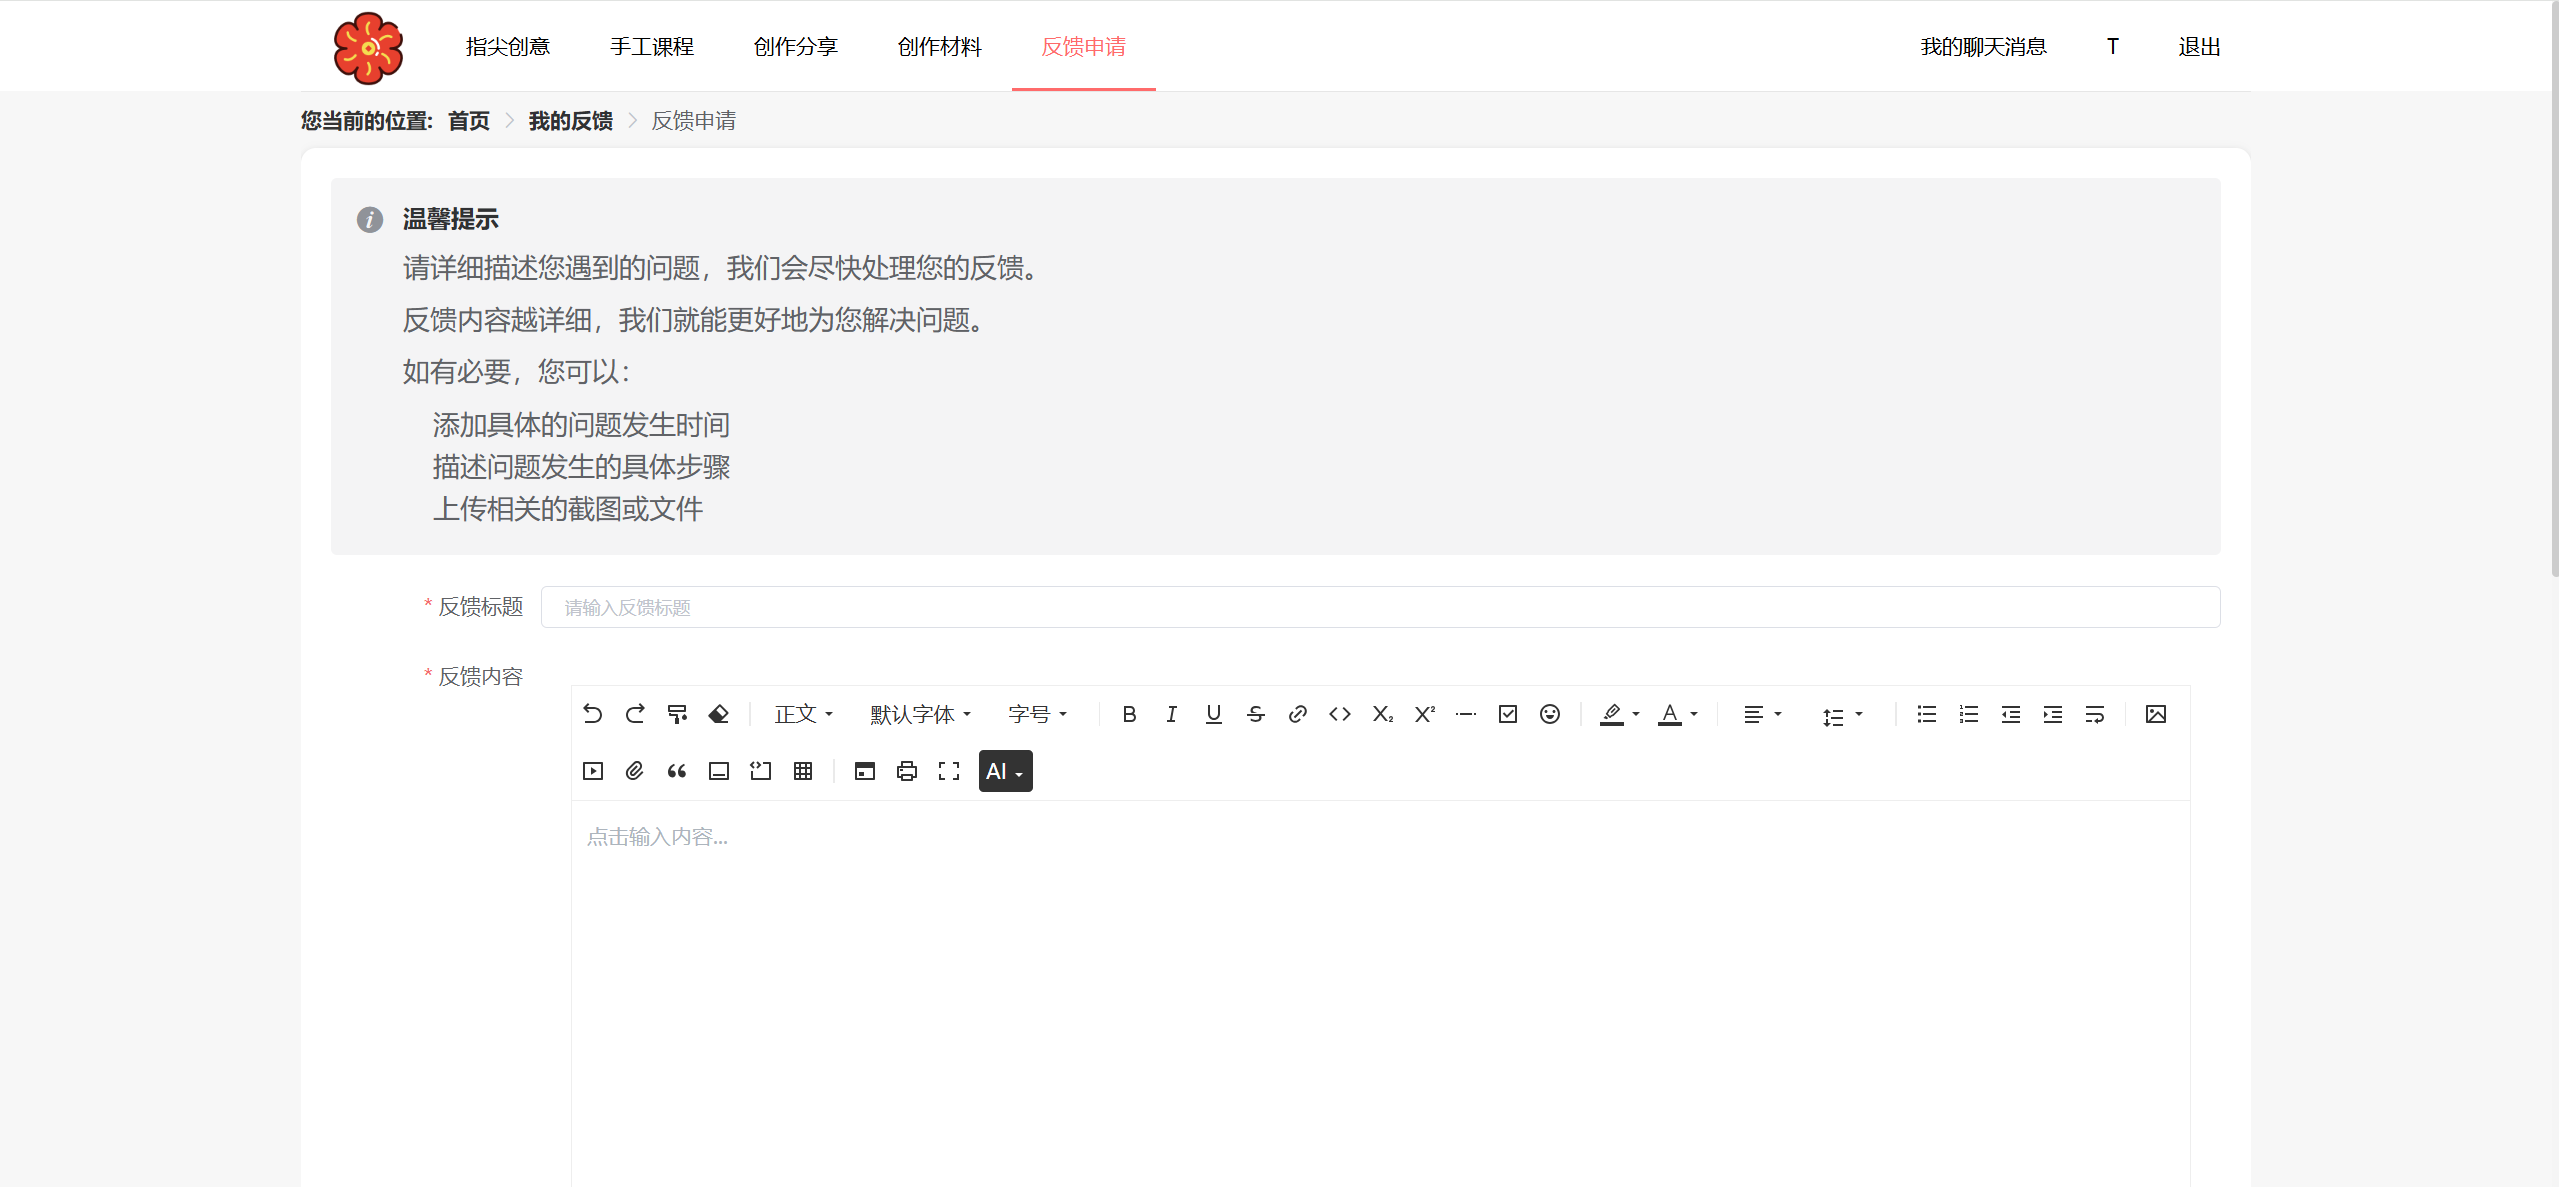The image size is (2559, 1187).
Task: Insert a horizontal divider line
Action: point(1466,714)
